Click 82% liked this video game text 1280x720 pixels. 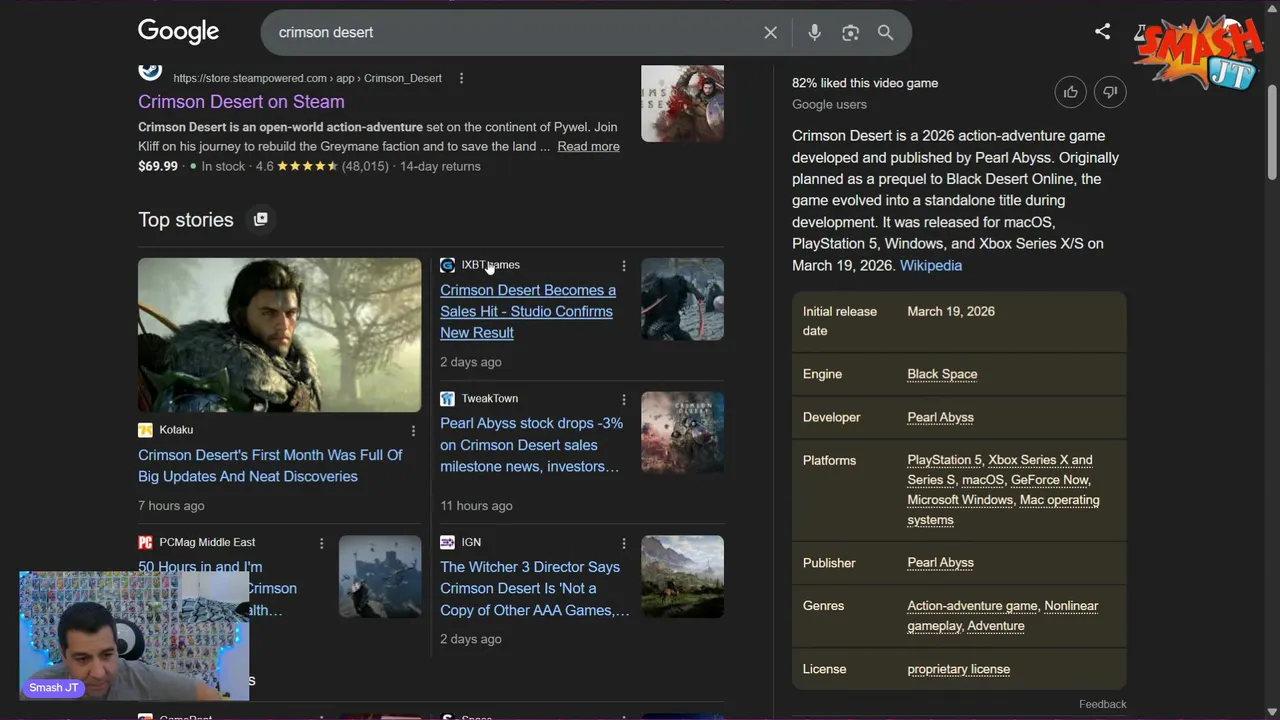[x=865, y=83]
